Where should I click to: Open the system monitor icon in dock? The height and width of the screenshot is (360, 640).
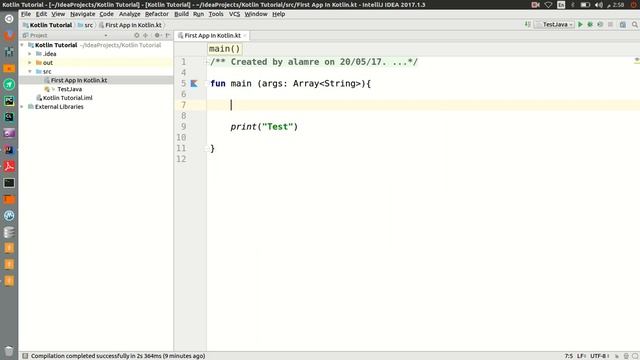[9, 216]
